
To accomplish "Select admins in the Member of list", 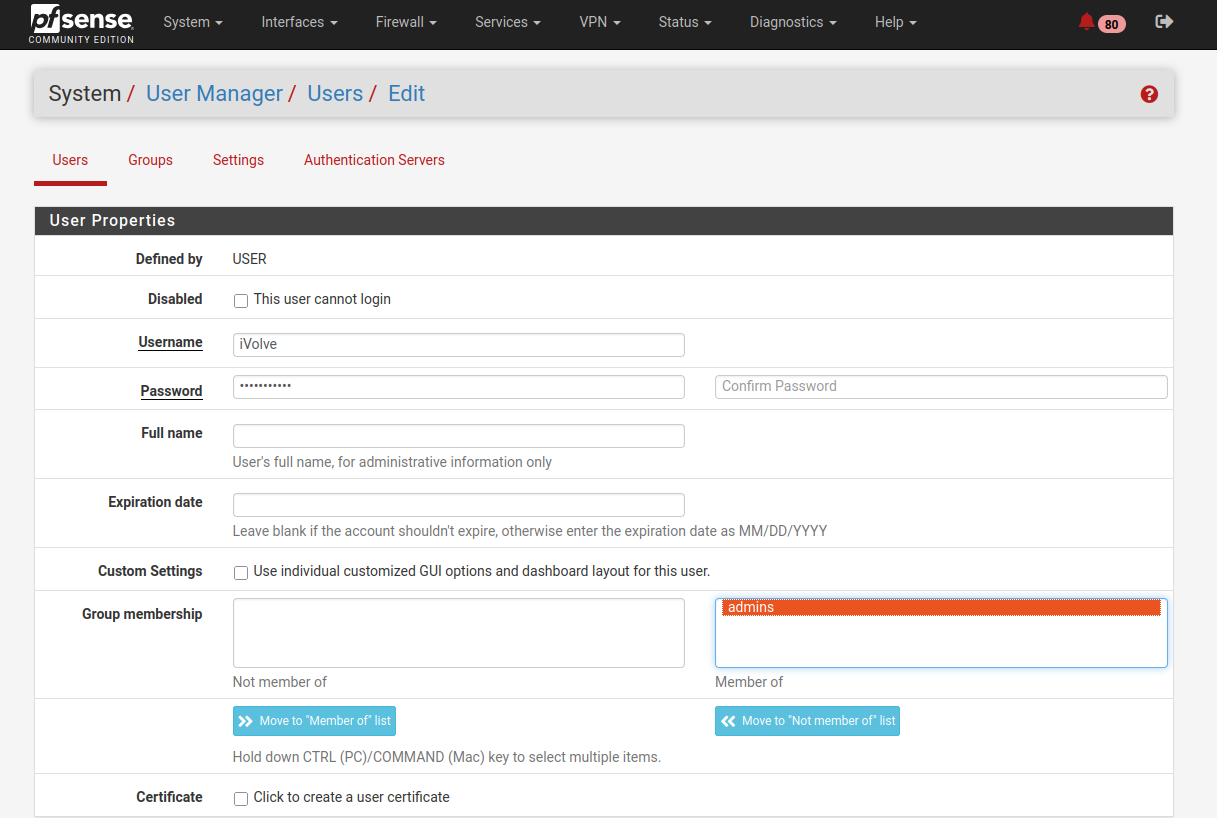I will click(941, 607).
